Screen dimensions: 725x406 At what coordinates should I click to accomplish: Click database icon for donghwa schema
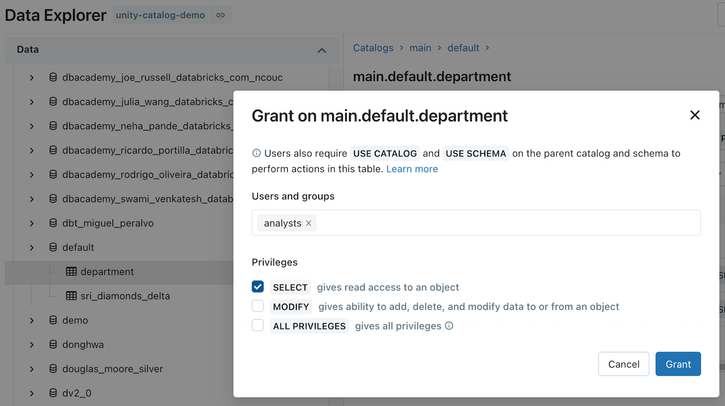(53, 345)
